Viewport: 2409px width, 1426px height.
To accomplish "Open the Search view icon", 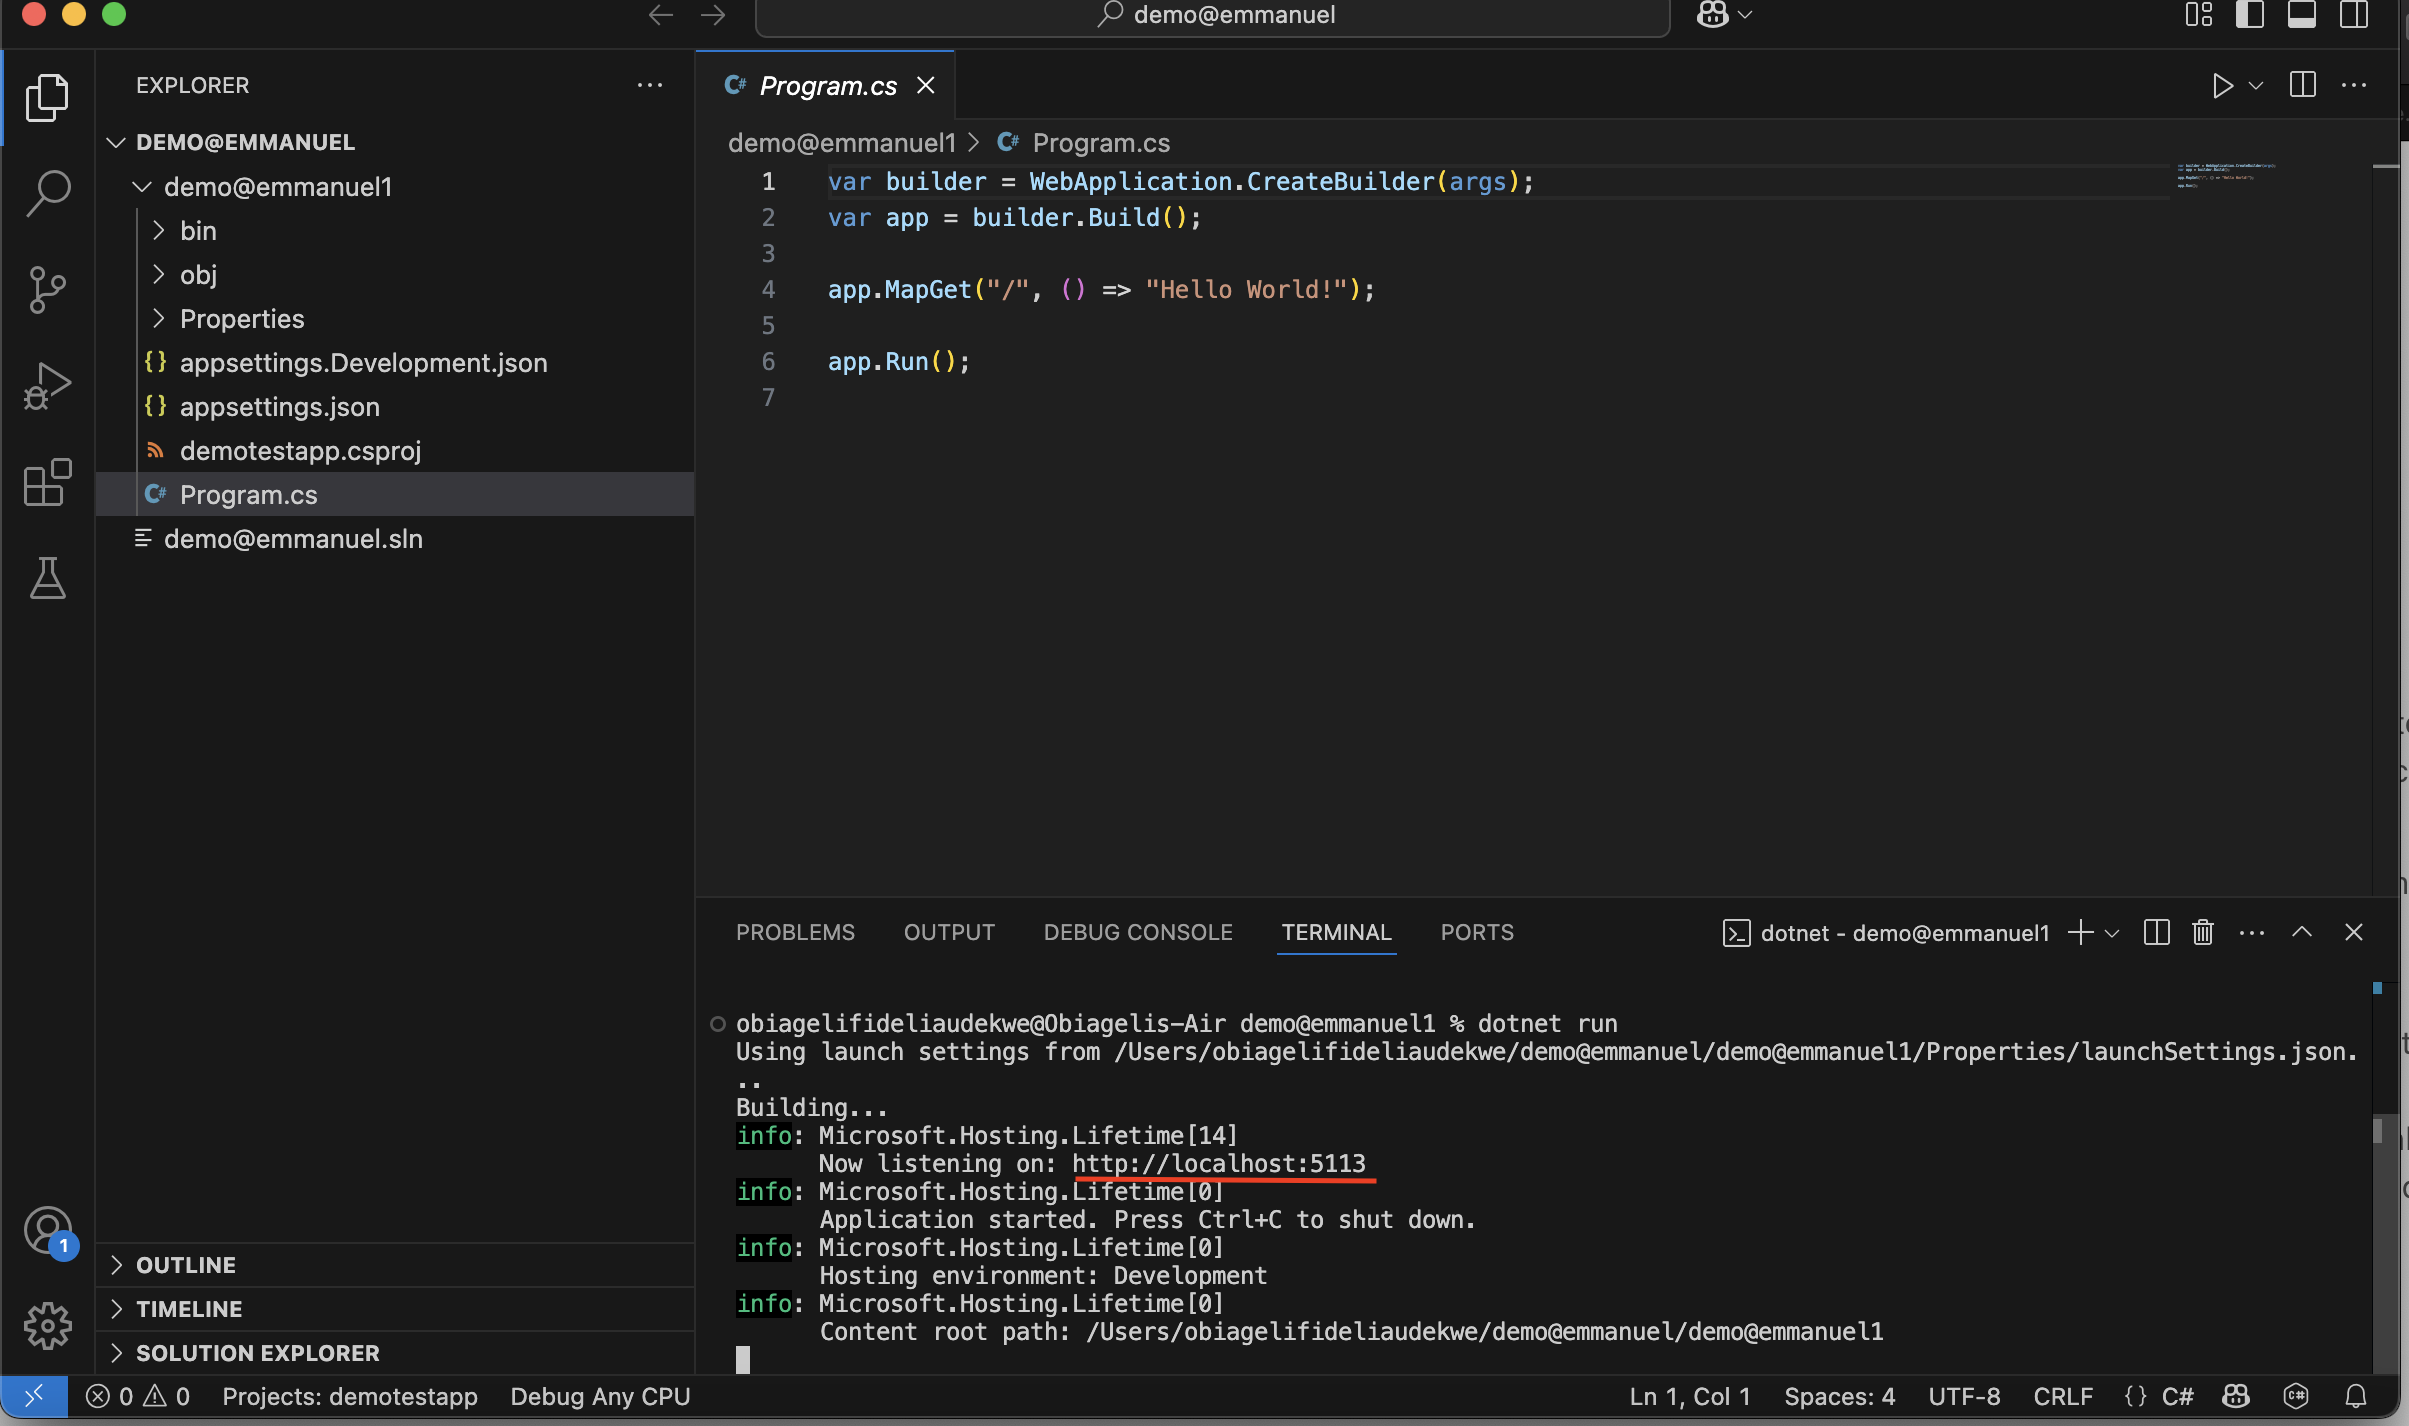I will click(47, 193).
